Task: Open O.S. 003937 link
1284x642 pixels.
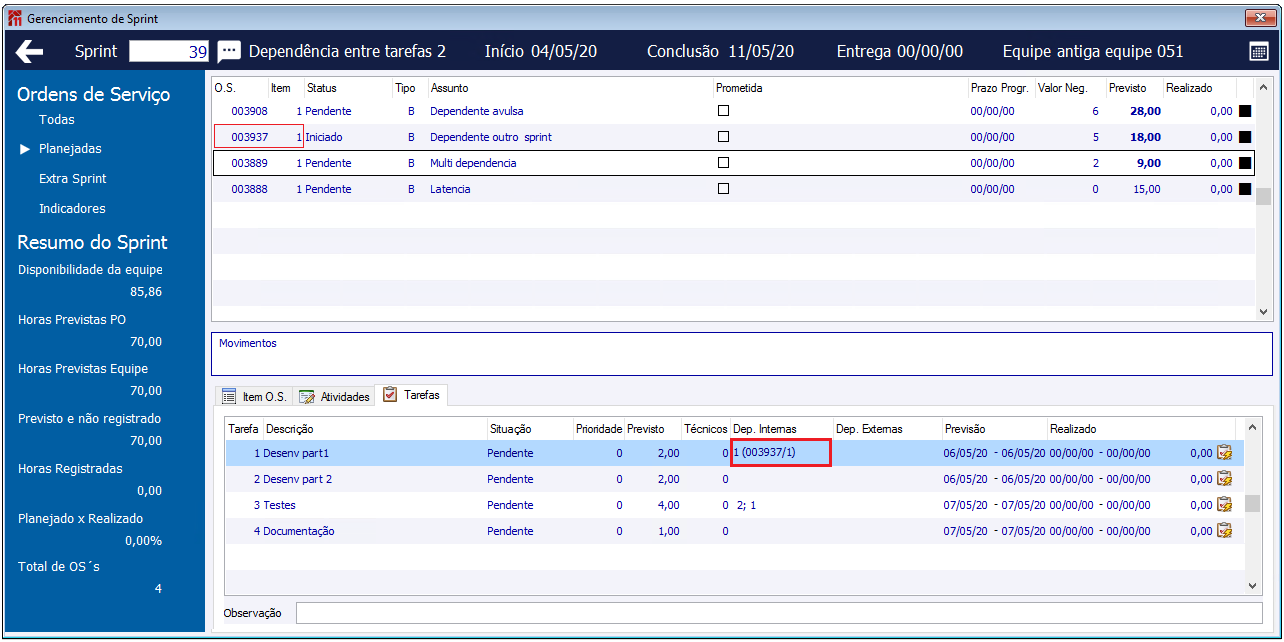Action: point(249,137)
